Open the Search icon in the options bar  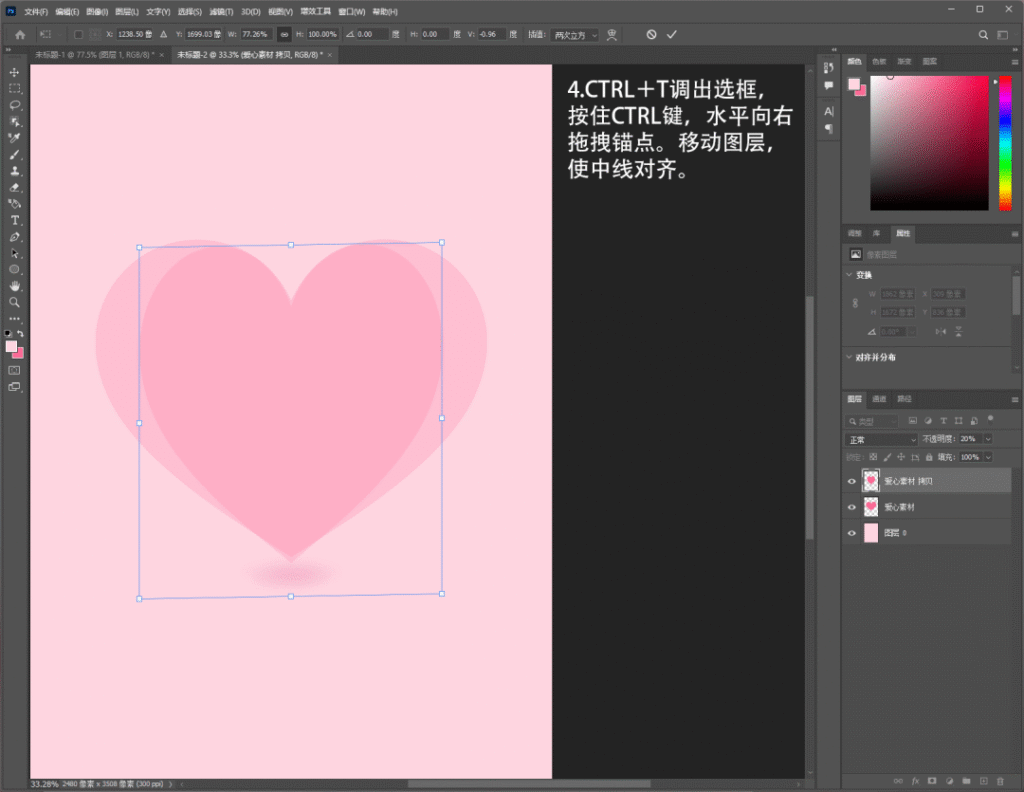pyautogui.click(x=983, y=35)
